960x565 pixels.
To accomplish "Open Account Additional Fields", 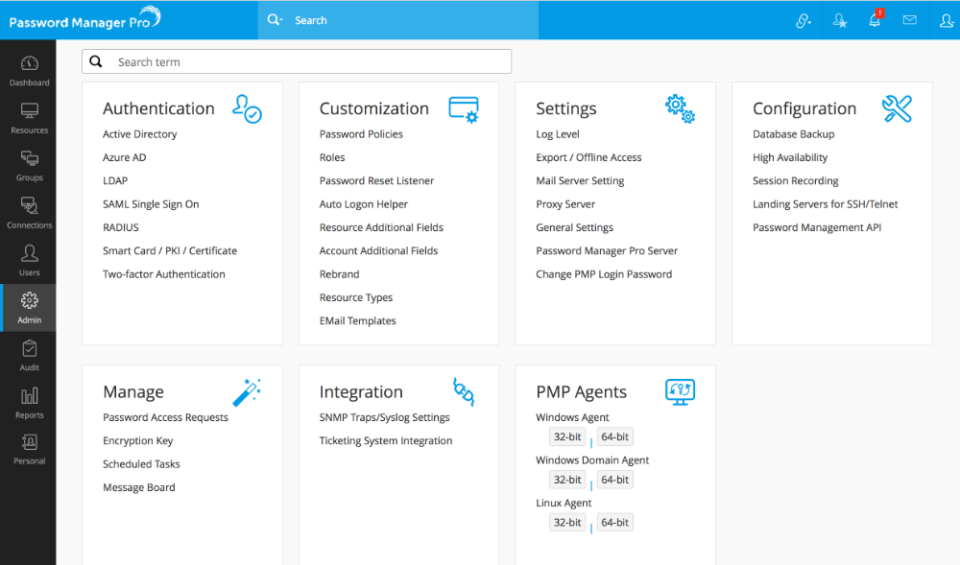I will tap(378, 250).
